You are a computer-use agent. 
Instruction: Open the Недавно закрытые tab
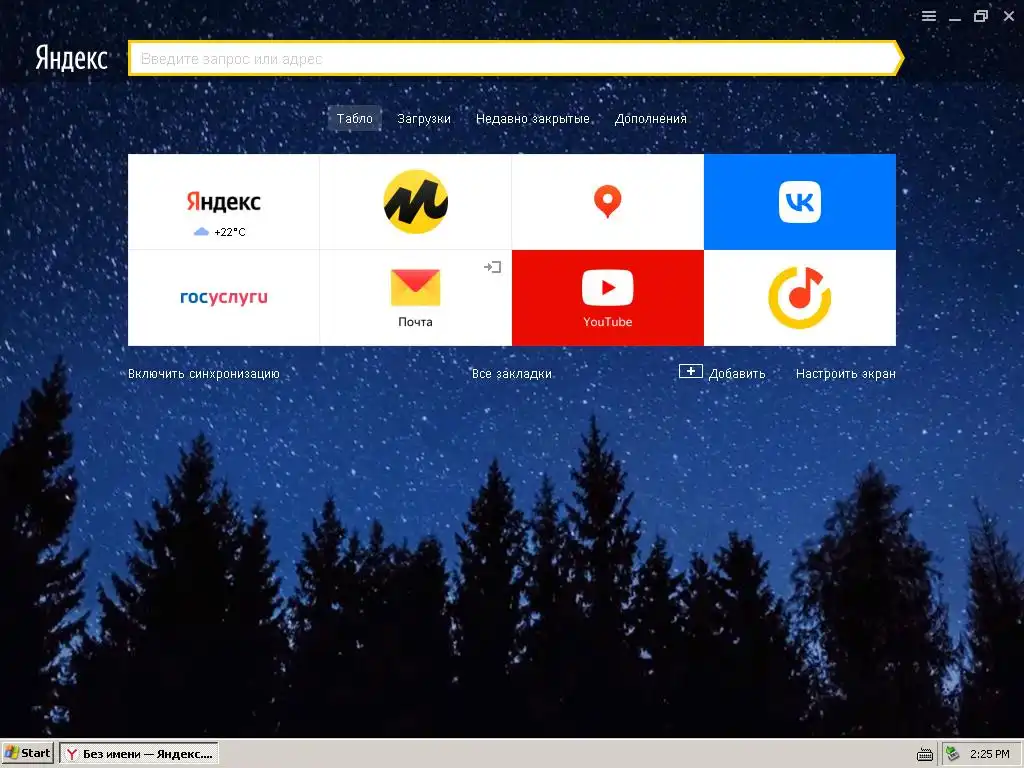(532, 118)
